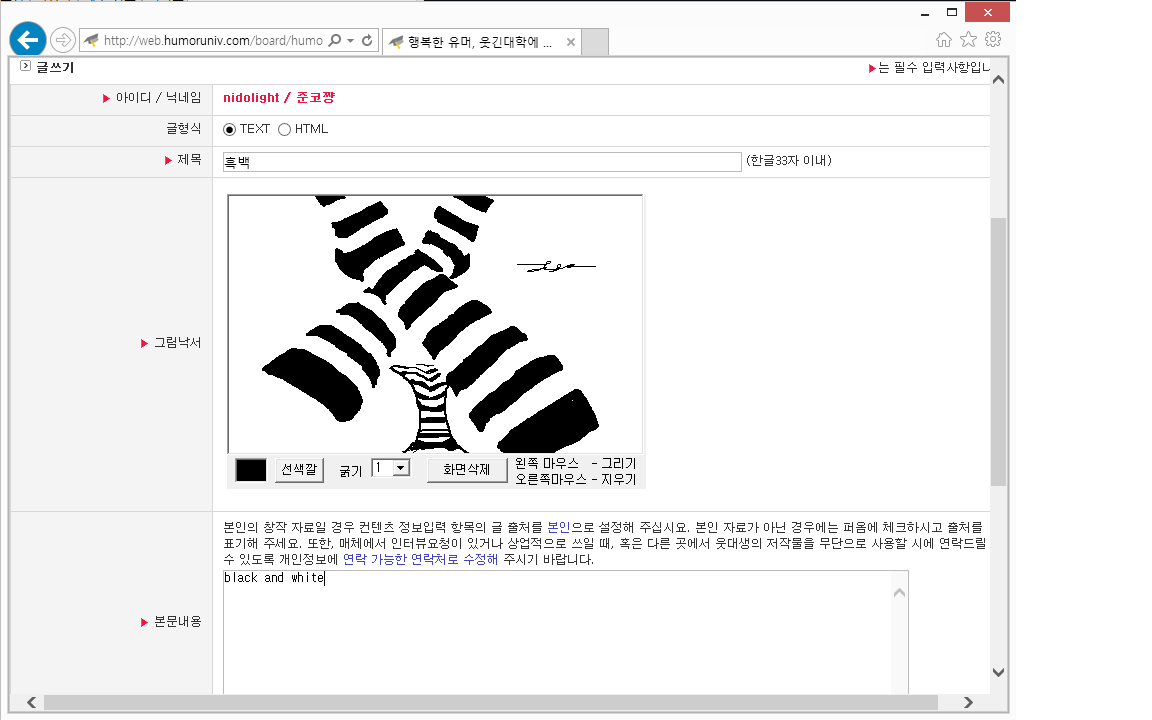Click into the 제목 title input field
The image size is (1152, 720).
(481, 162)
